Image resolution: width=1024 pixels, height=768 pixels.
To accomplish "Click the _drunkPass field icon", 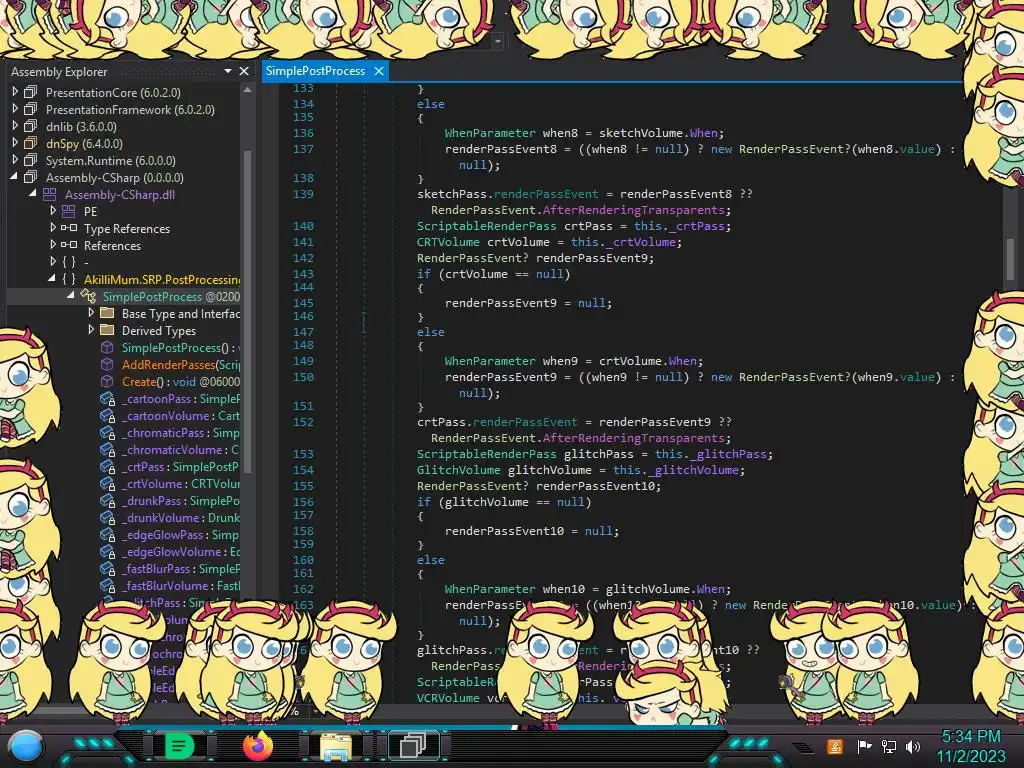I will click(107, 501).
